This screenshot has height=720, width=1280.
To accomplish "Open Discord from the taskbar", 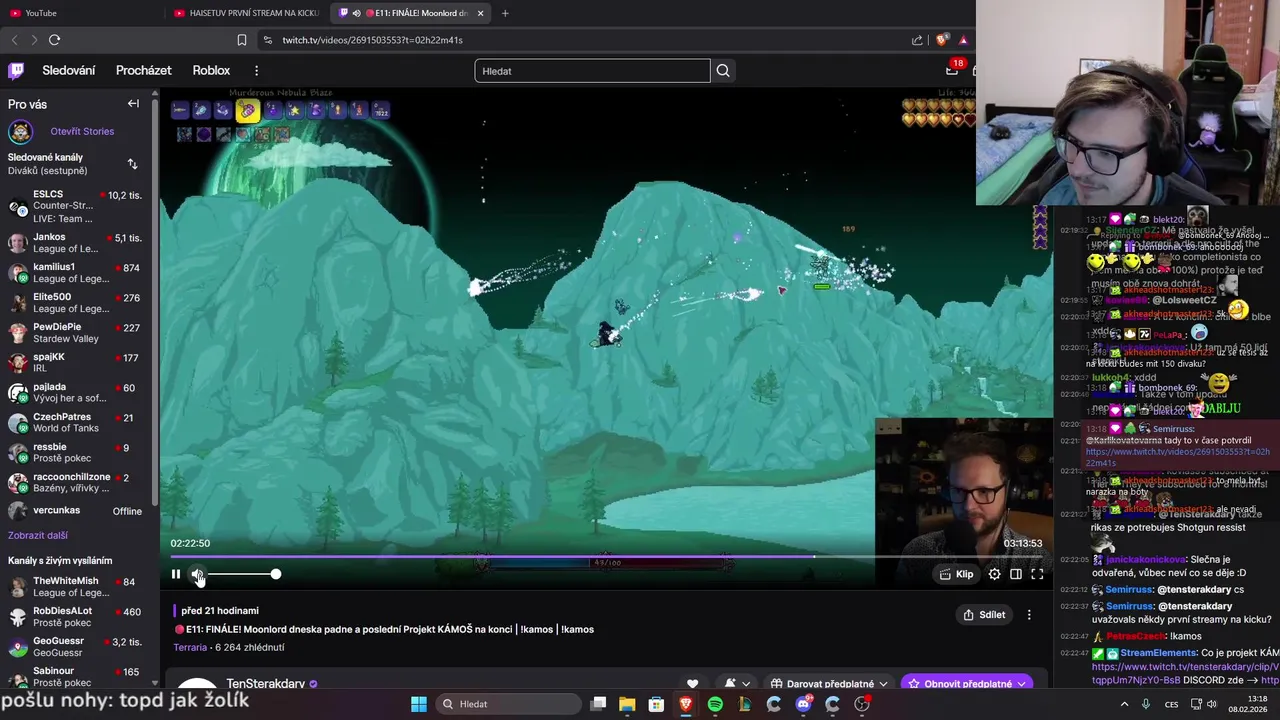I will pos(803,704).
